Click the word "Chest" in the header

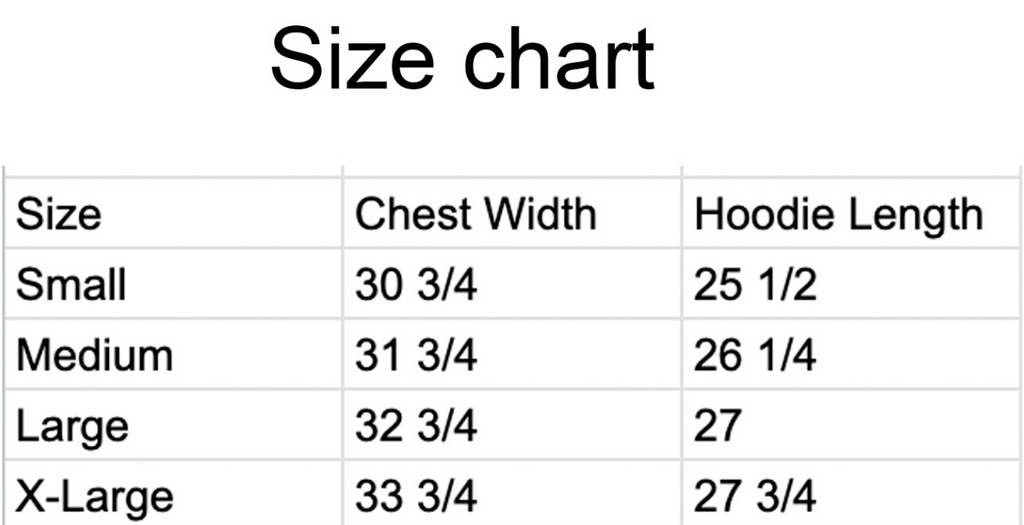413,215
